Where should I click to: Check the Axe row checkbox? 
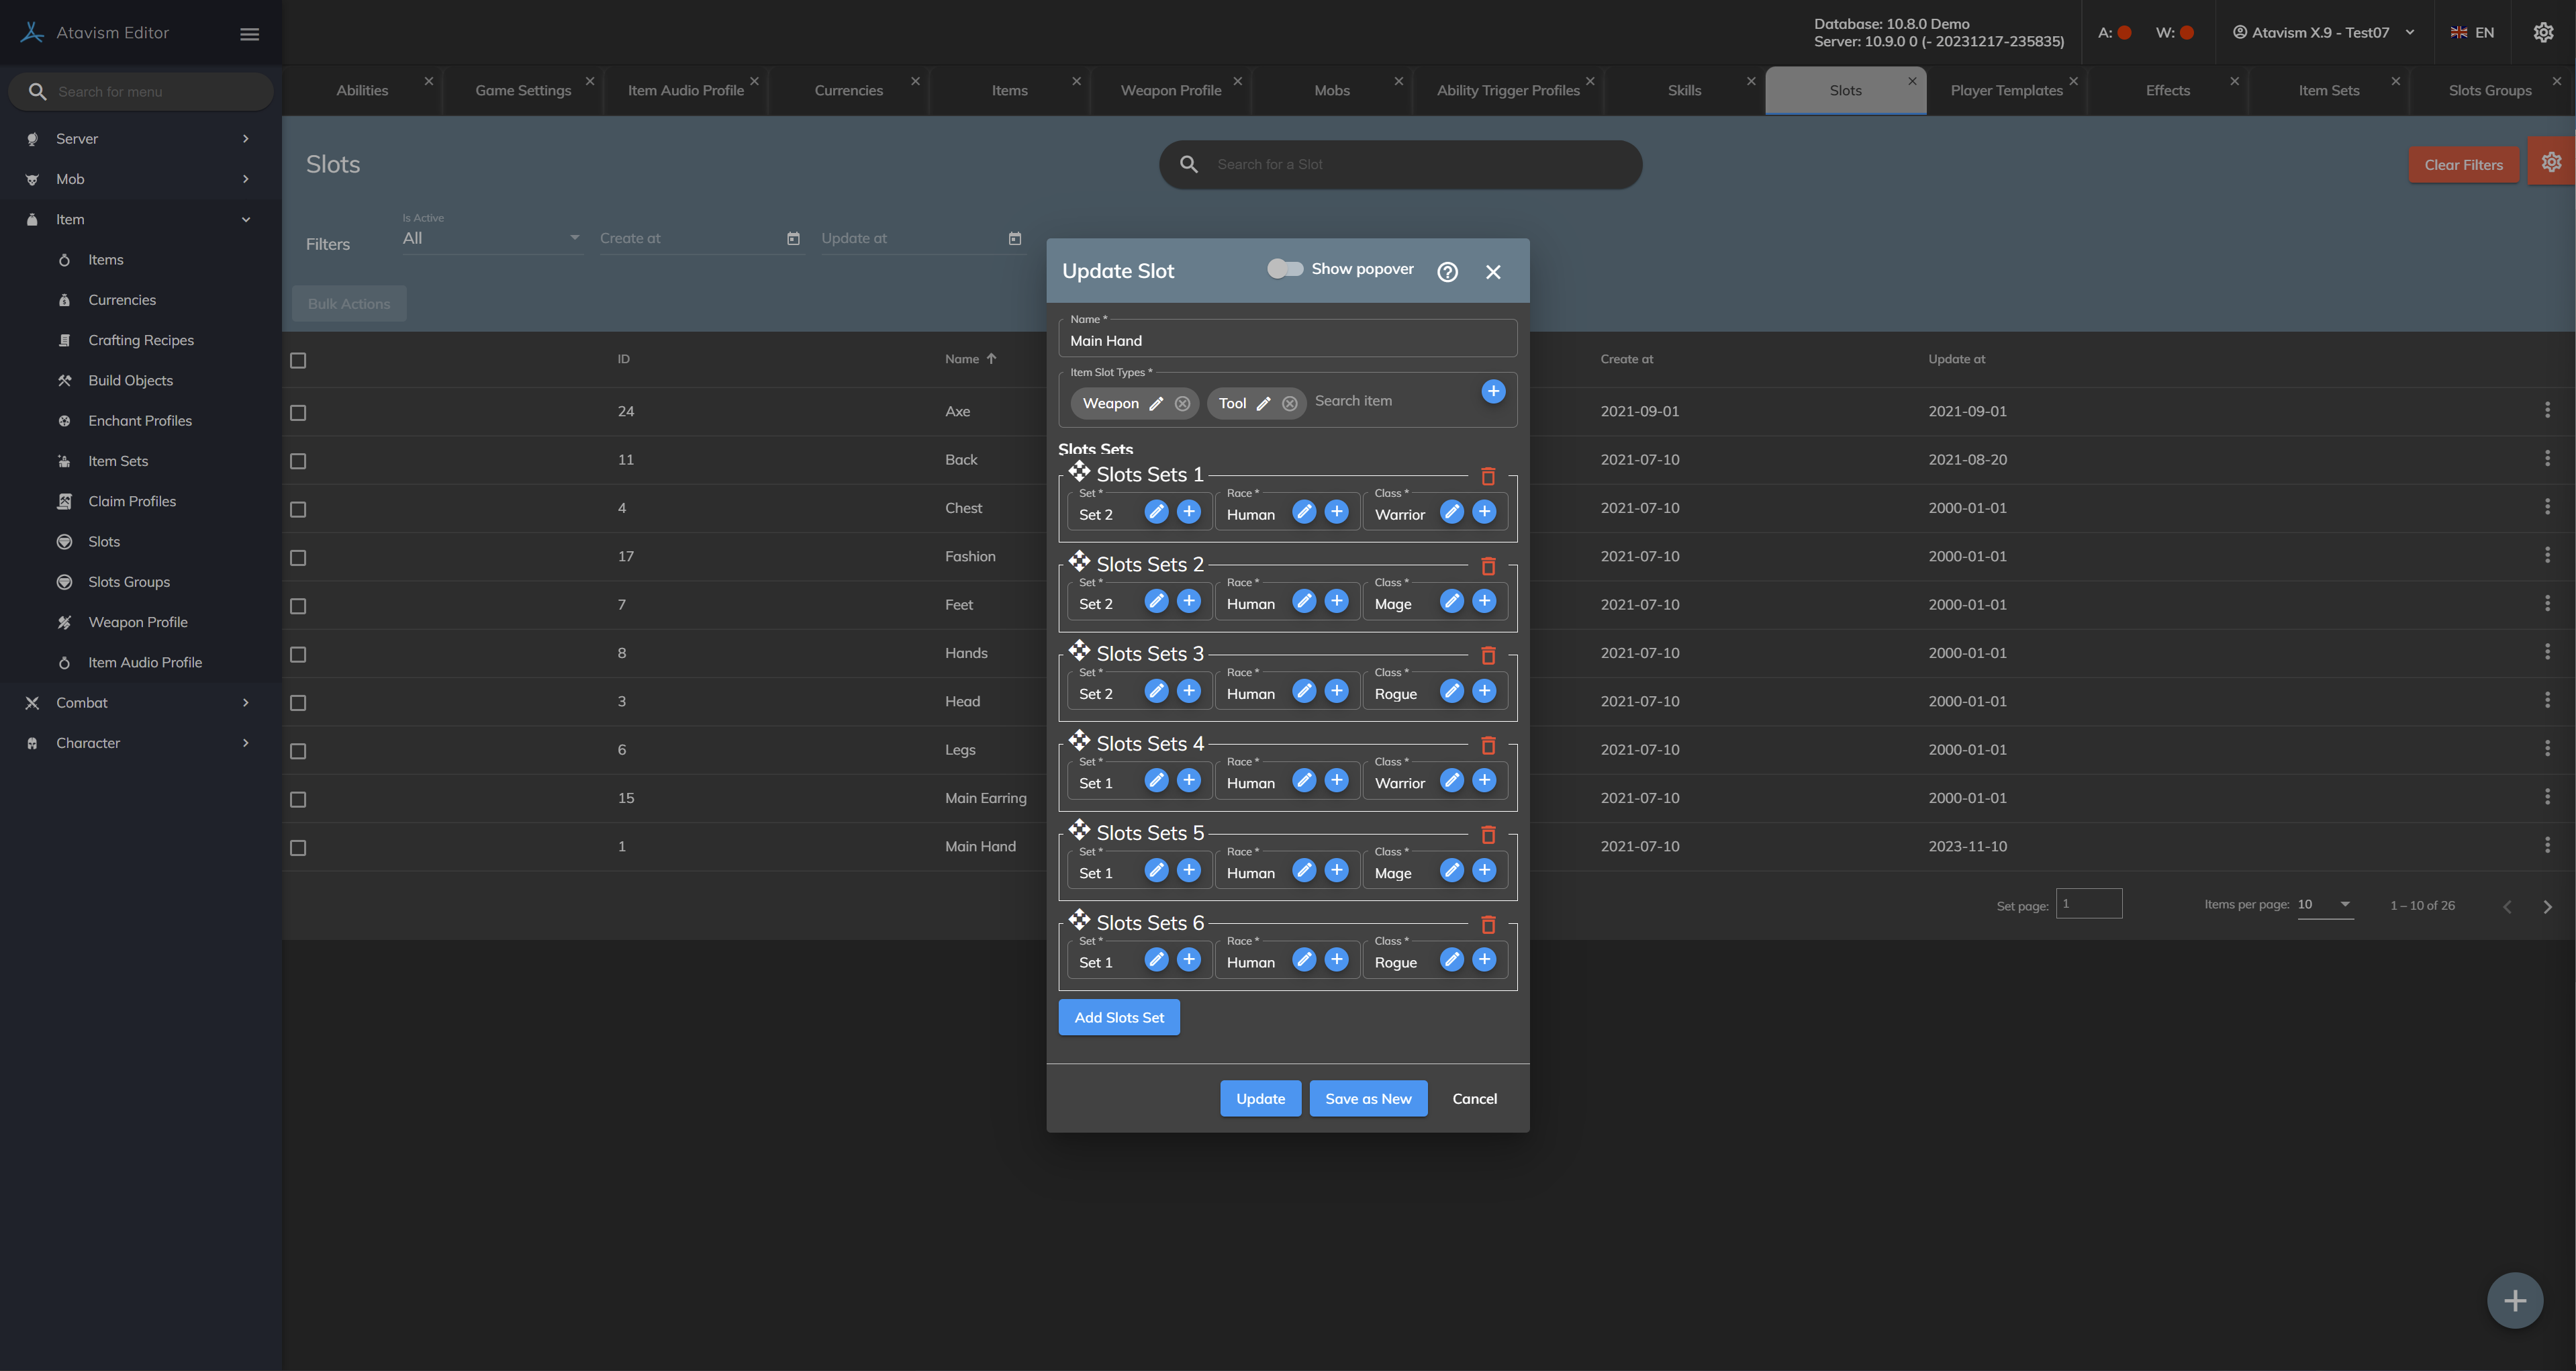(298, 413)
